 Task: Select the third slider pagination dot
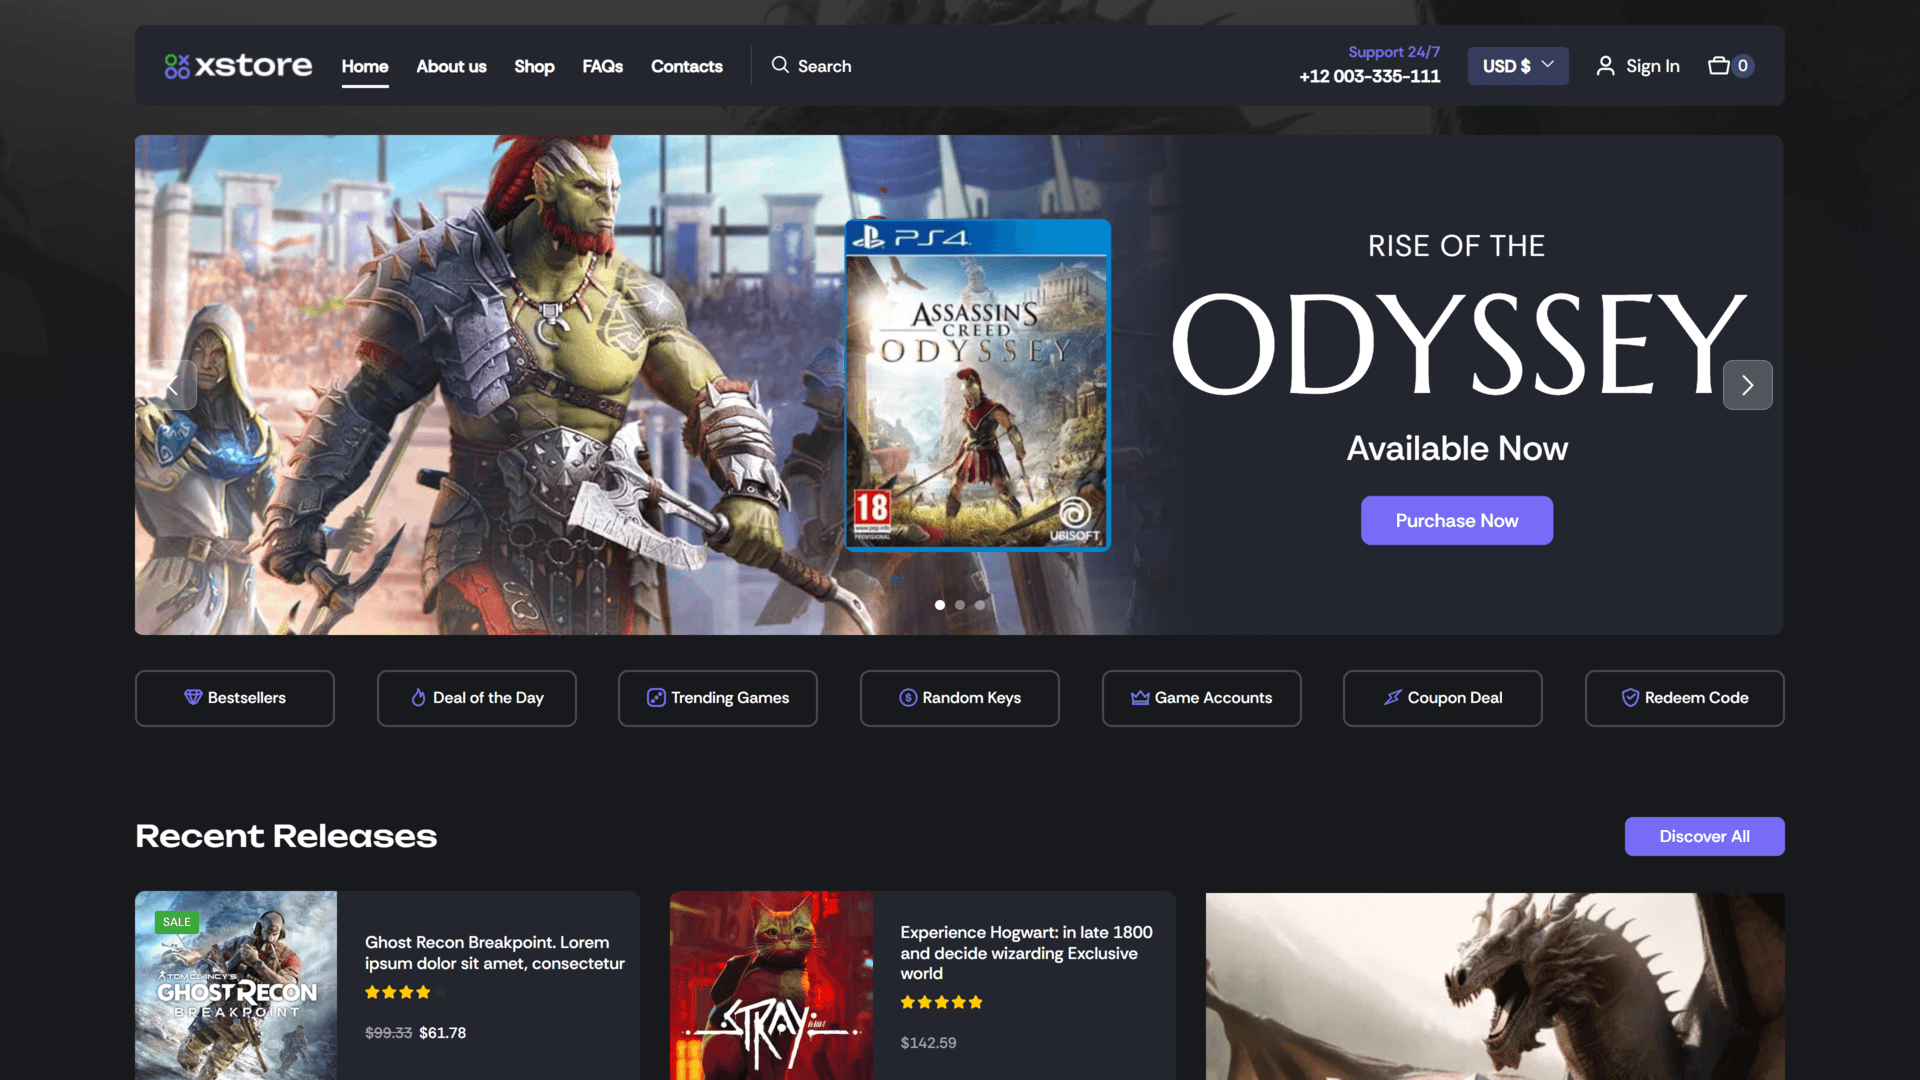point(980,605)
